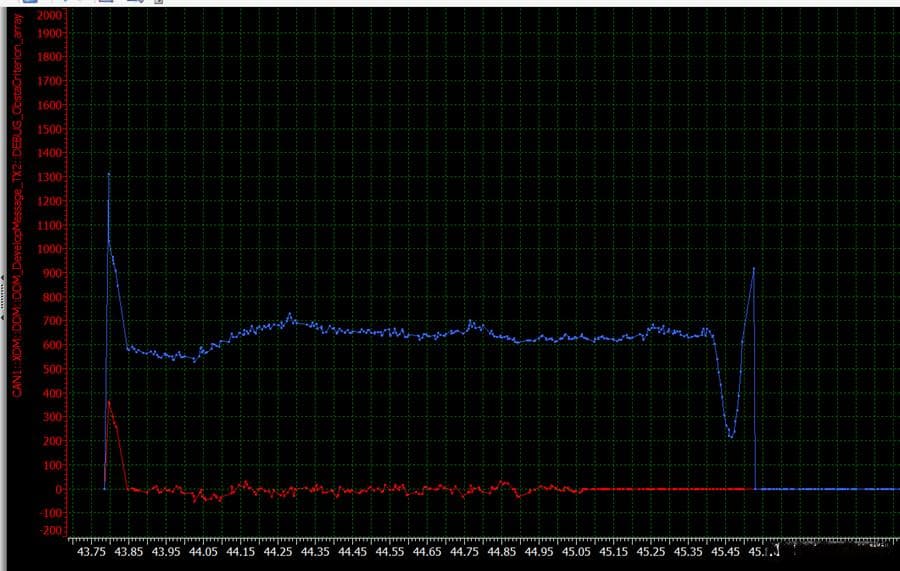Click the 45.15 time-axis label
The height and width of the screenshot is (571, 900).
[614, 552]
